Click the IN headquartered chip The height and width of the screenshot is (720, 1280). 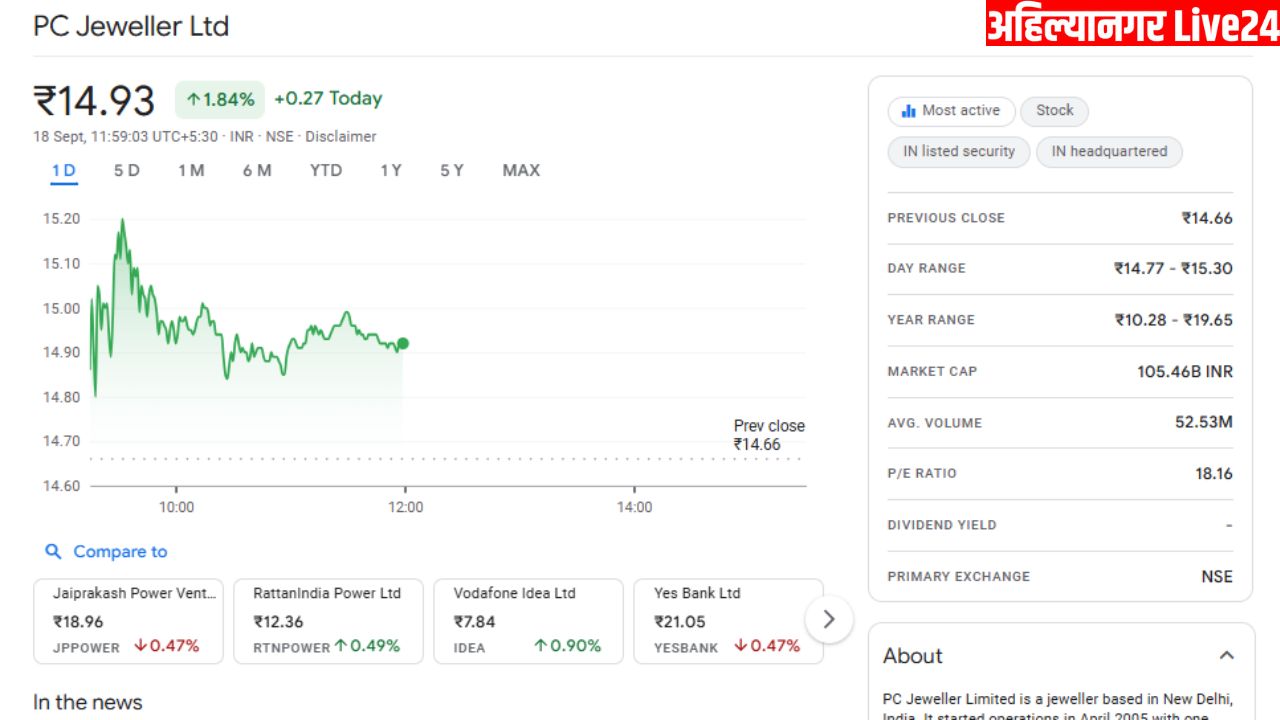click(x=1109, y=152)
